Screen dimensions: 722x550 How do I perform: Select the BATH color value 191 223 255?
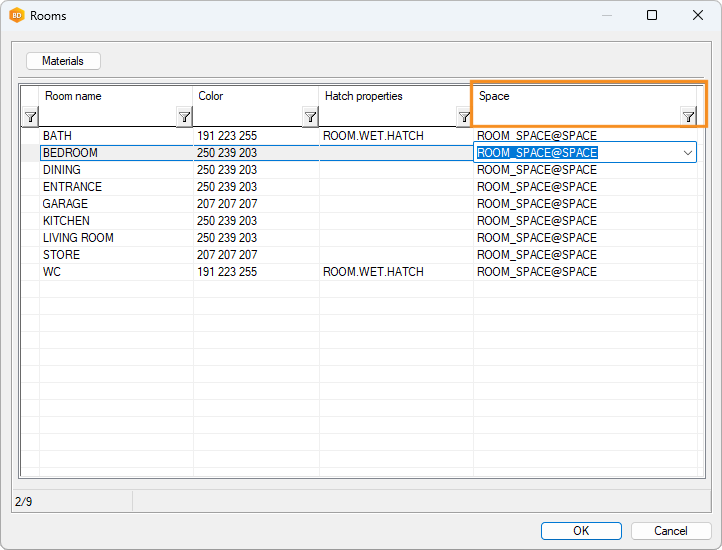(227, 136)
